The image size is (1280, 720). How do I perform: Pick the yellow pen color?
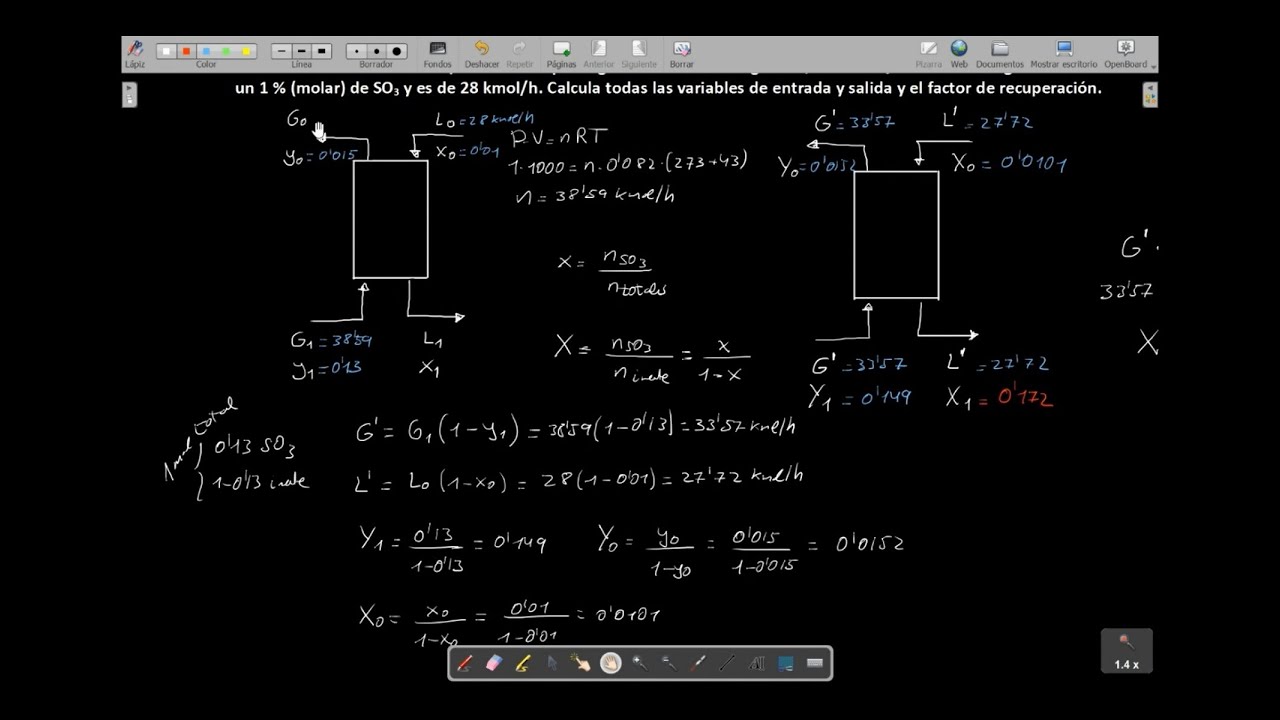point(246,51)
